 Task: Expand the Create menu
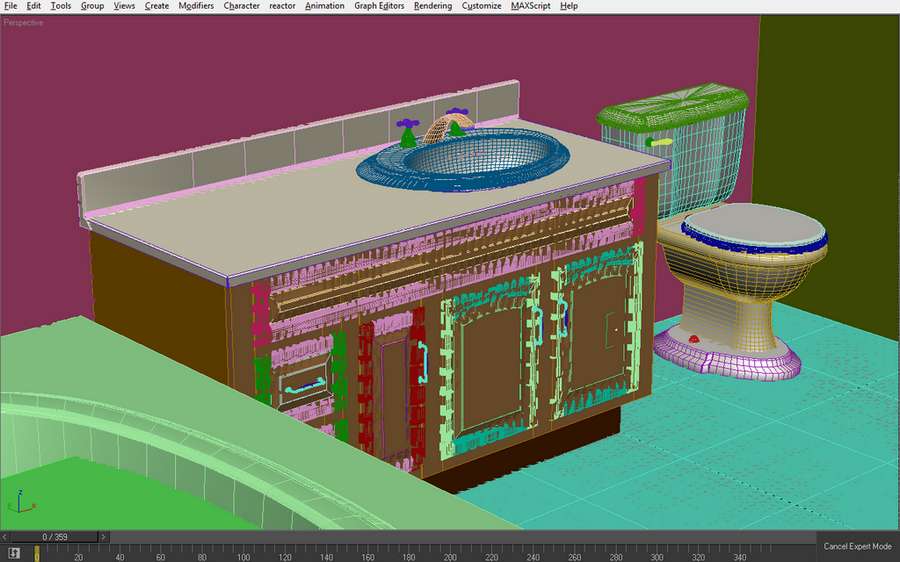(x=157, y=6)
